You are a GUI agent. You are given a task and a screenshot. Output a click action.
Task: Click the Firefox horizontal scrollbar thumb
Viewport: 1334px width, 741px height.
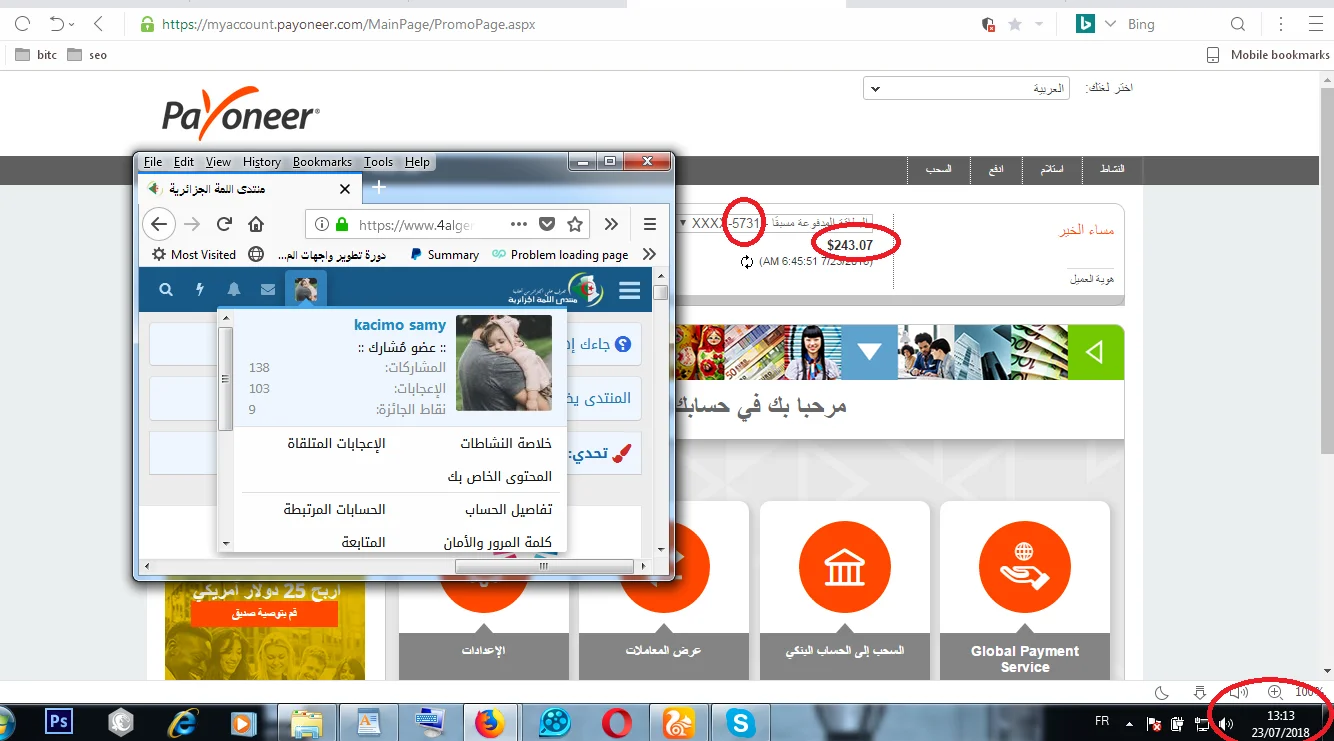click(x=543, y=566)
